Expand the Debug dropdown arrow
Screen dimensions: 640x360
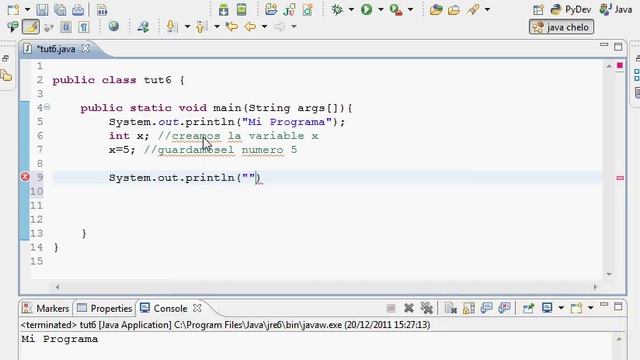(x=351, y=9)
